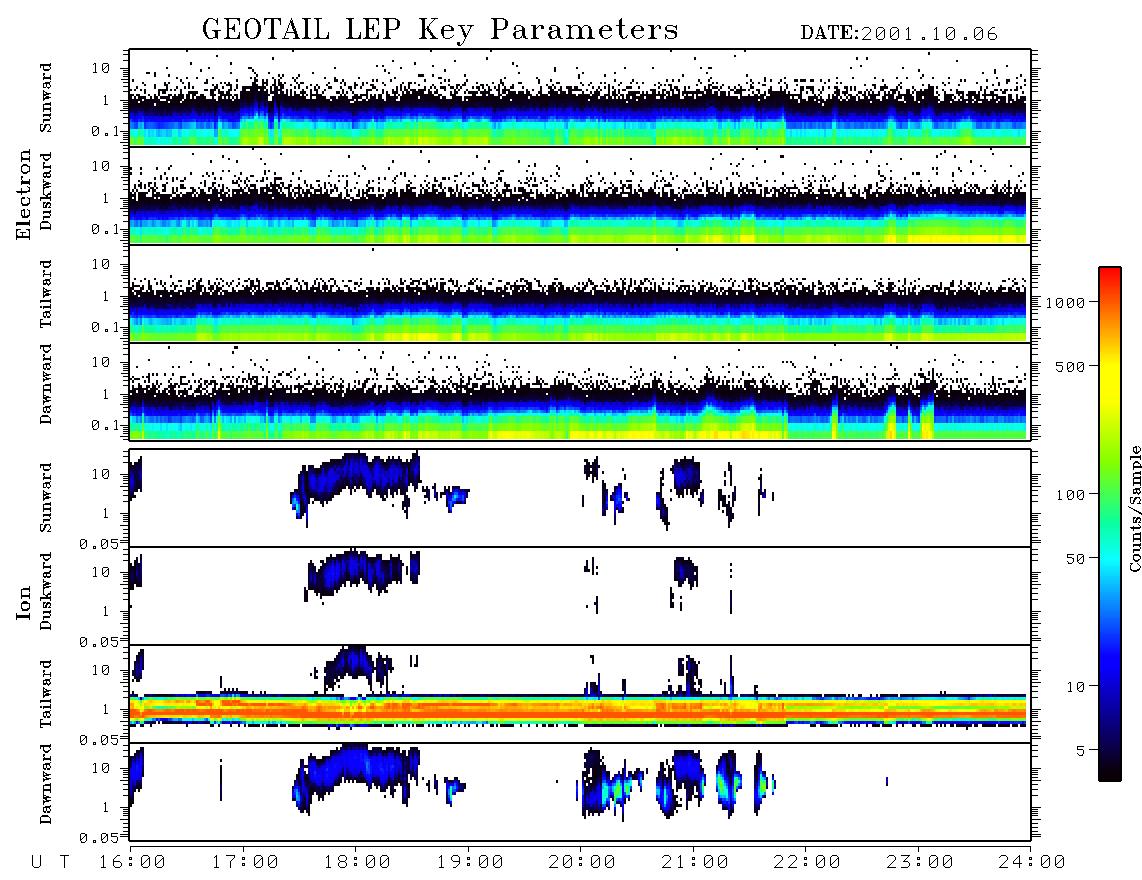Click the vertical "Electron" group label
Image resolution: width=1142 pixels, height=880 pixels.
[x=24, y=194]
